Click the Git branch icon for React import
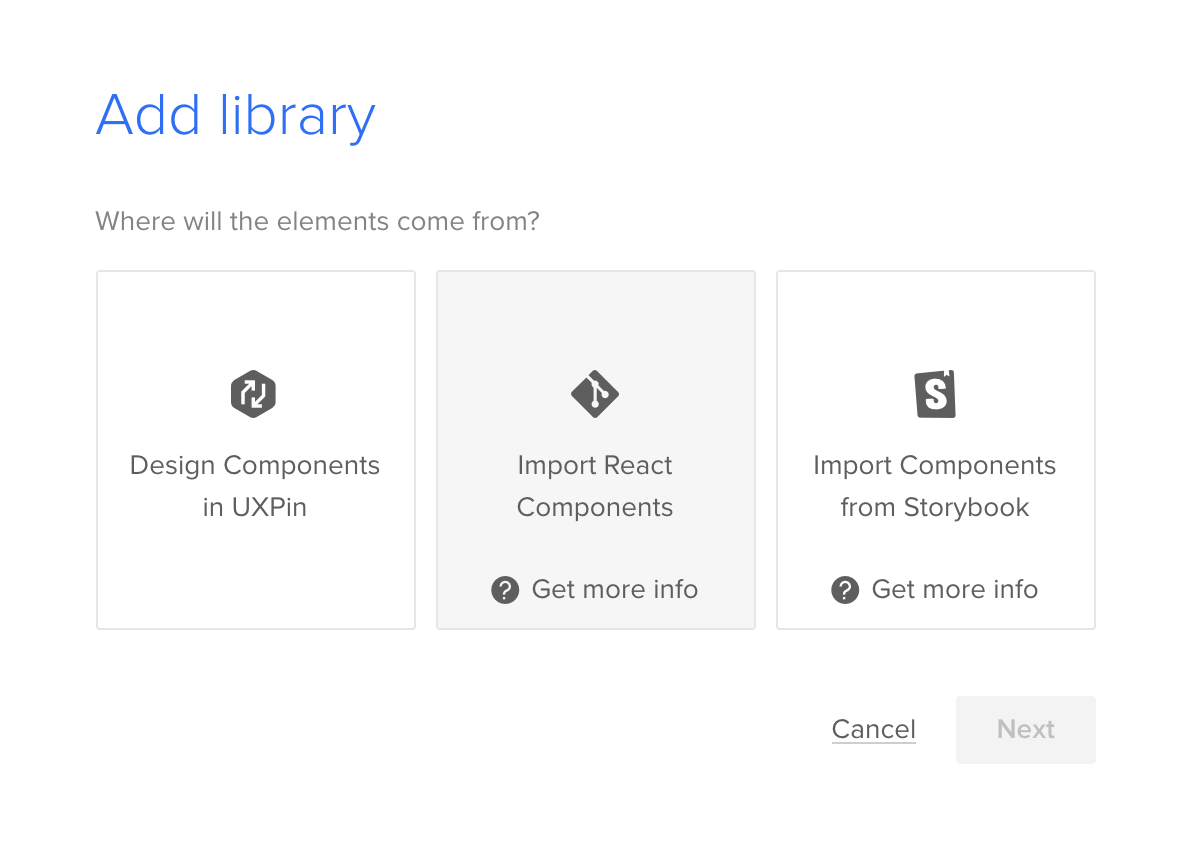This screenshot has height=845, width=1191. pyautogui.click(x=595, y=394)
